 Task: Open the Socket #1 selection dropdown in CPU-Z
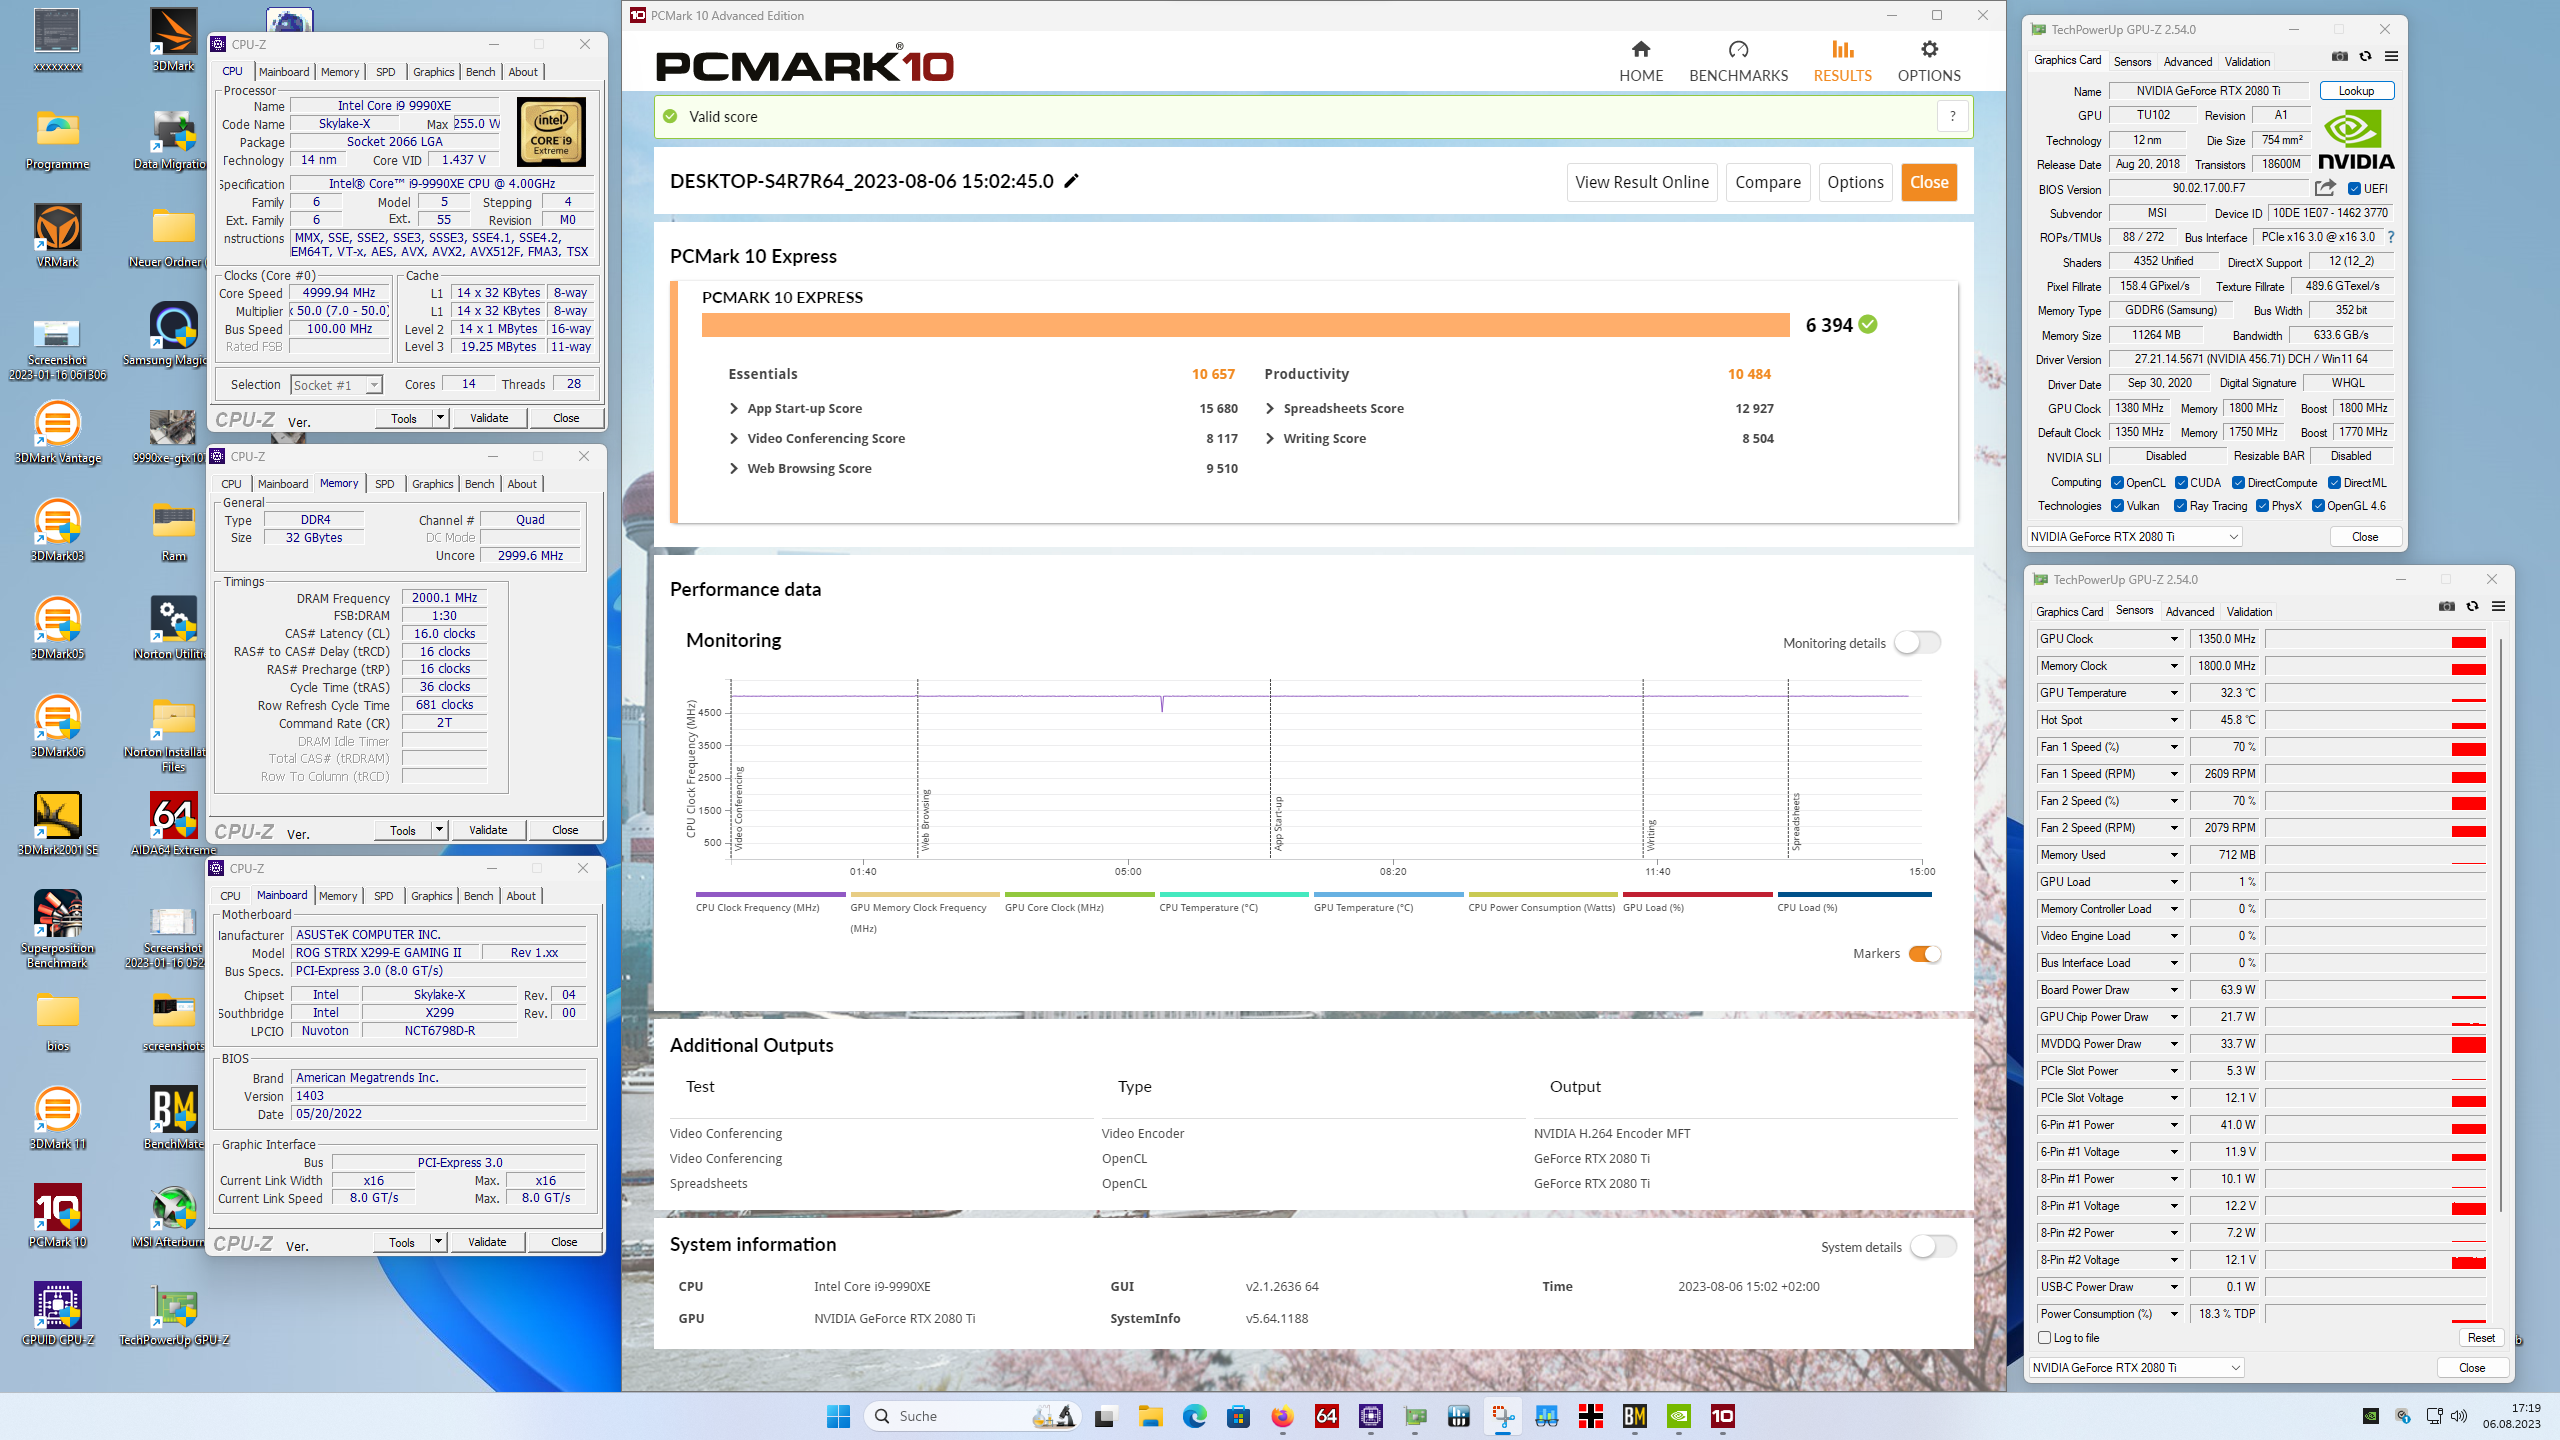pyautogui.click(x=337, y=385)
